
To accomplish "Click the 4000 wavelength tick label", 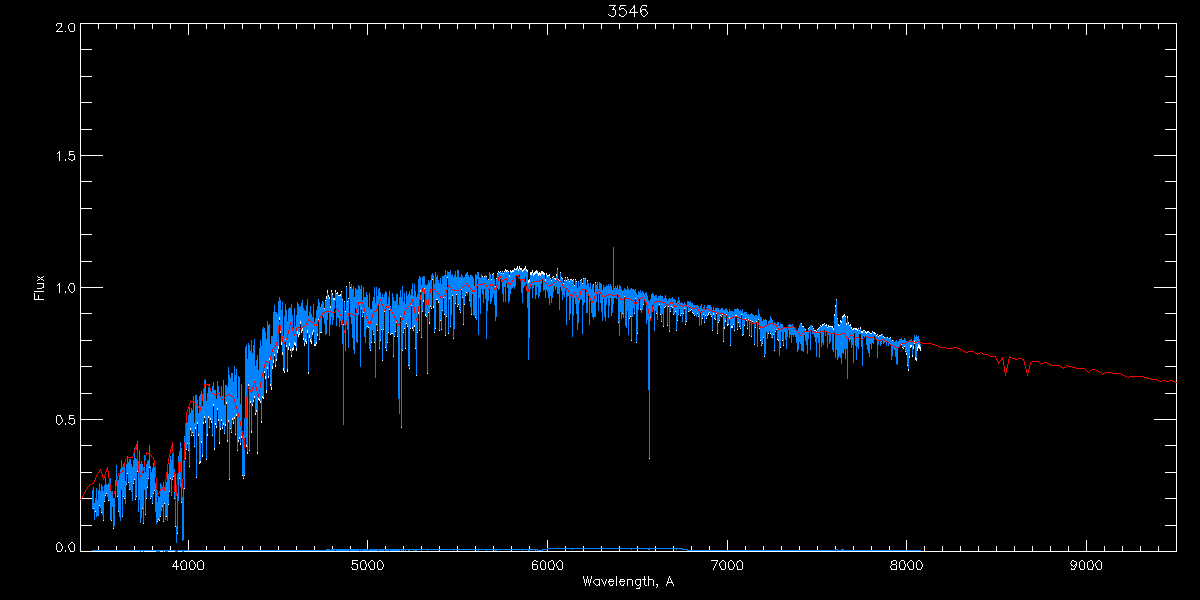I will pos(188,565).
